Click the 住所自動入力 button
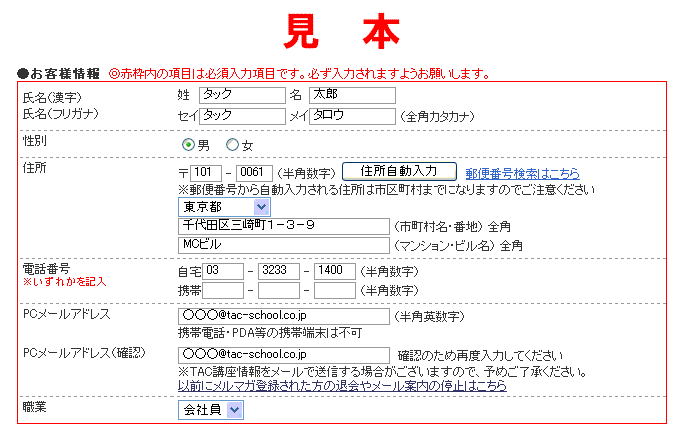This screenshot has height=440, width=685. (399, 171)
